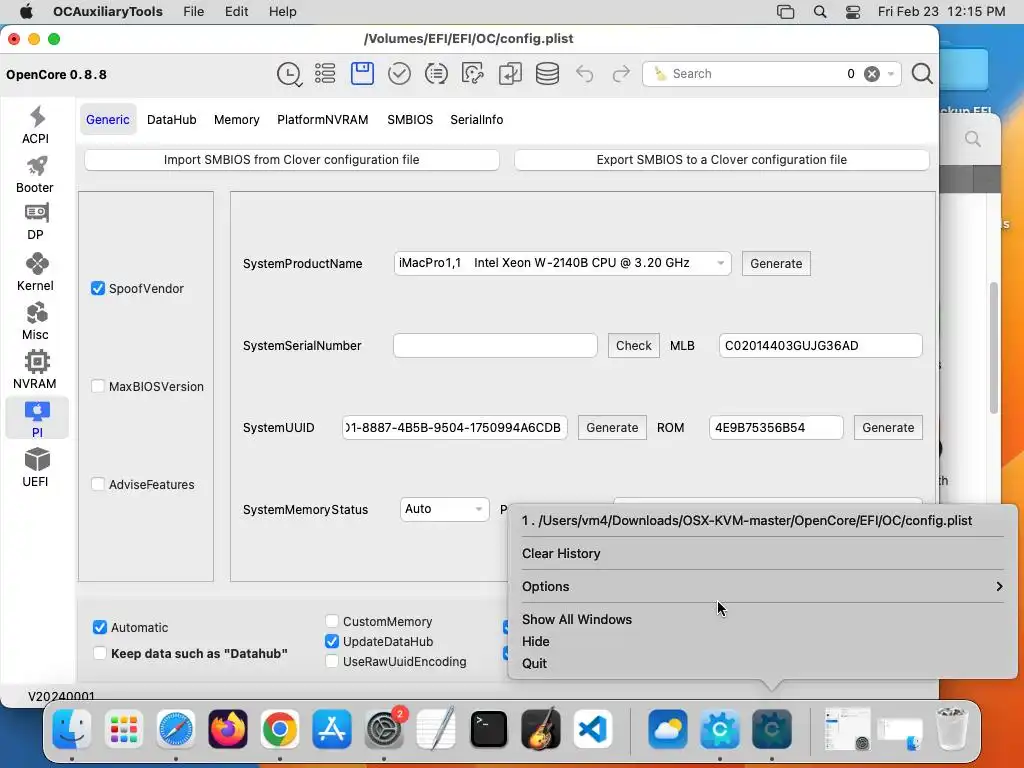Click the import document toolbar icon

(x=510, y=74)
